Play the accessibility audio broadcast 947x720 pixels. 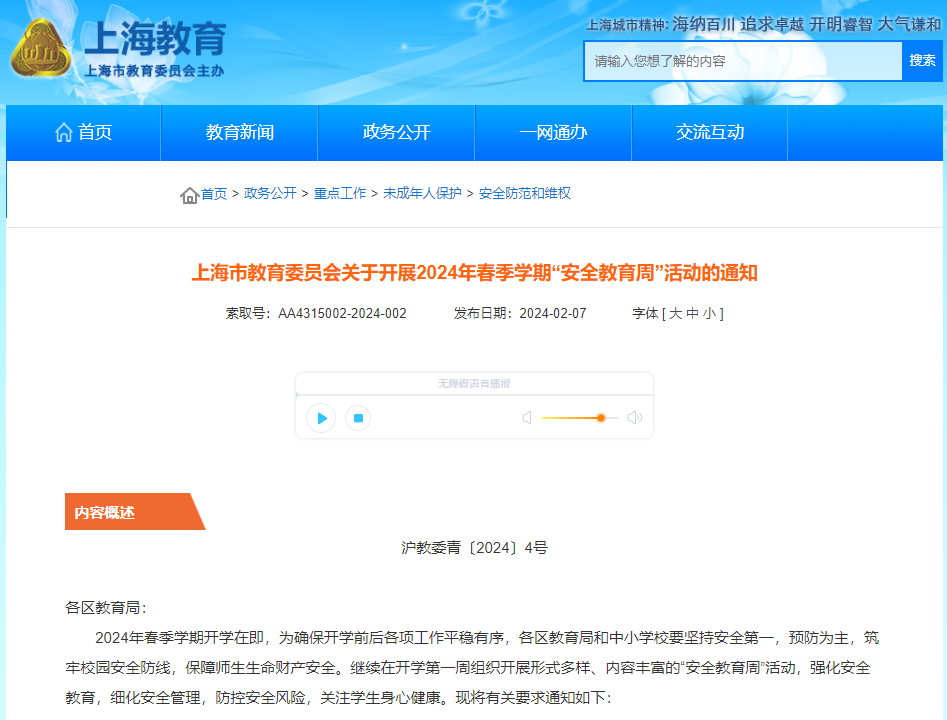(x=321, y=418)
